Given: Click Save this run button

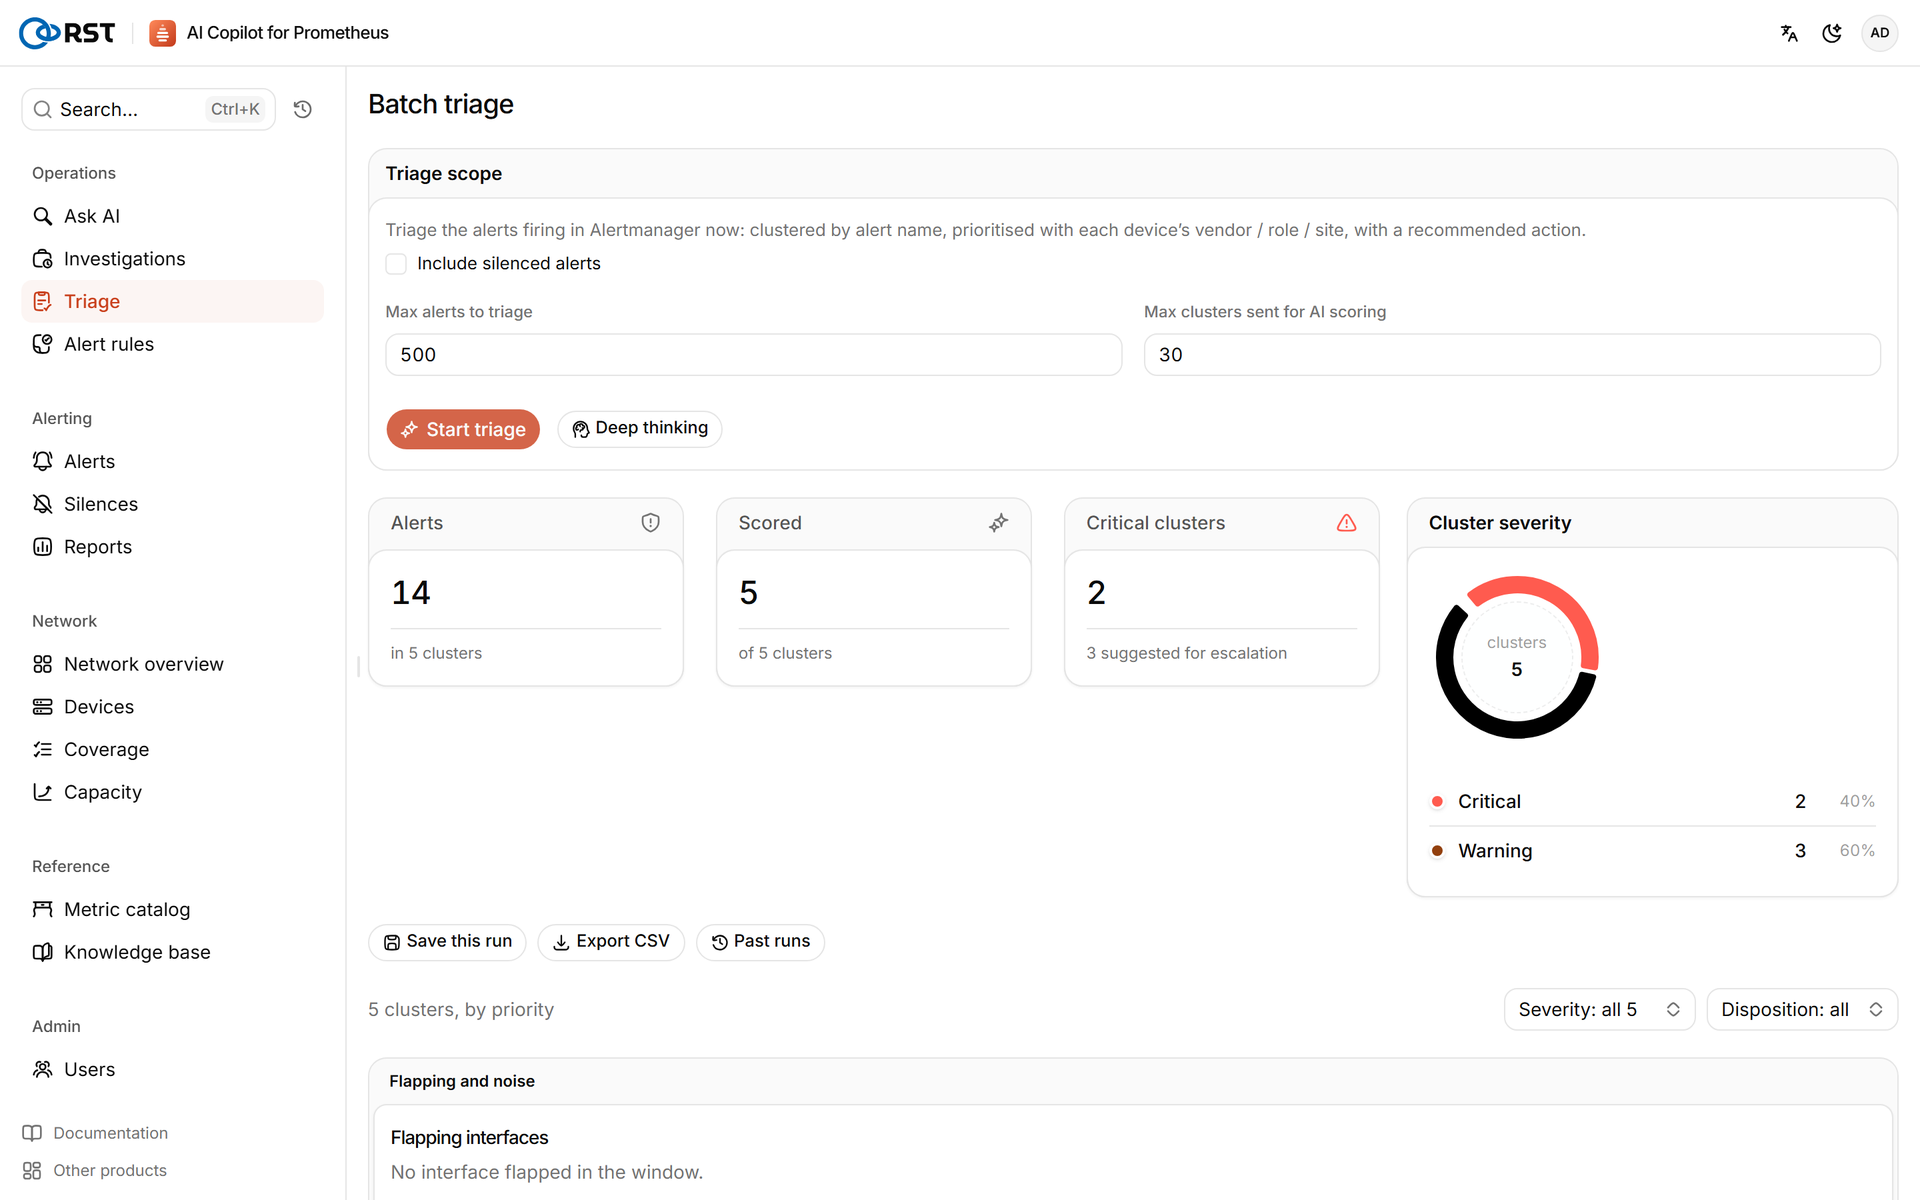Looking at the screenshot, I should (447, 942).
